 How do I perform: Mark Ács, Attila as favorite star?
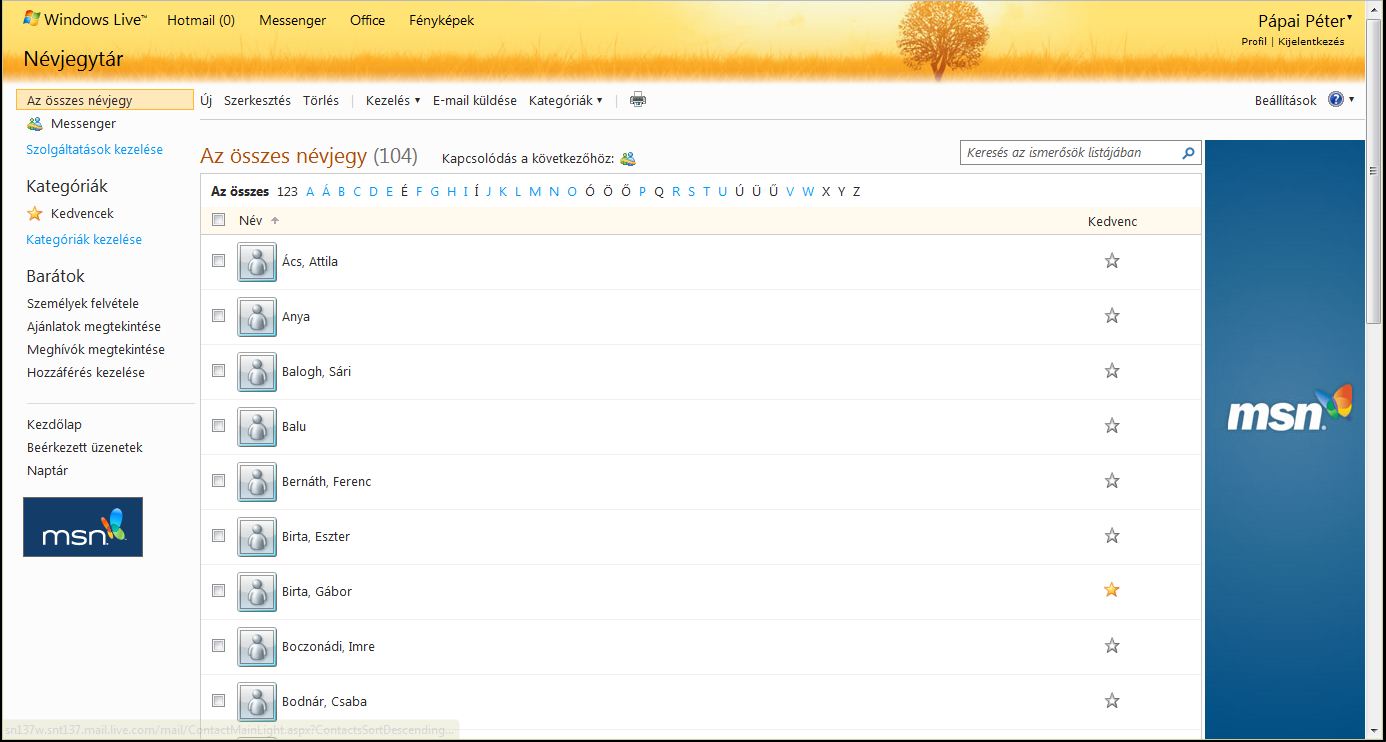pyautogui.click(x=1112, y=261)
